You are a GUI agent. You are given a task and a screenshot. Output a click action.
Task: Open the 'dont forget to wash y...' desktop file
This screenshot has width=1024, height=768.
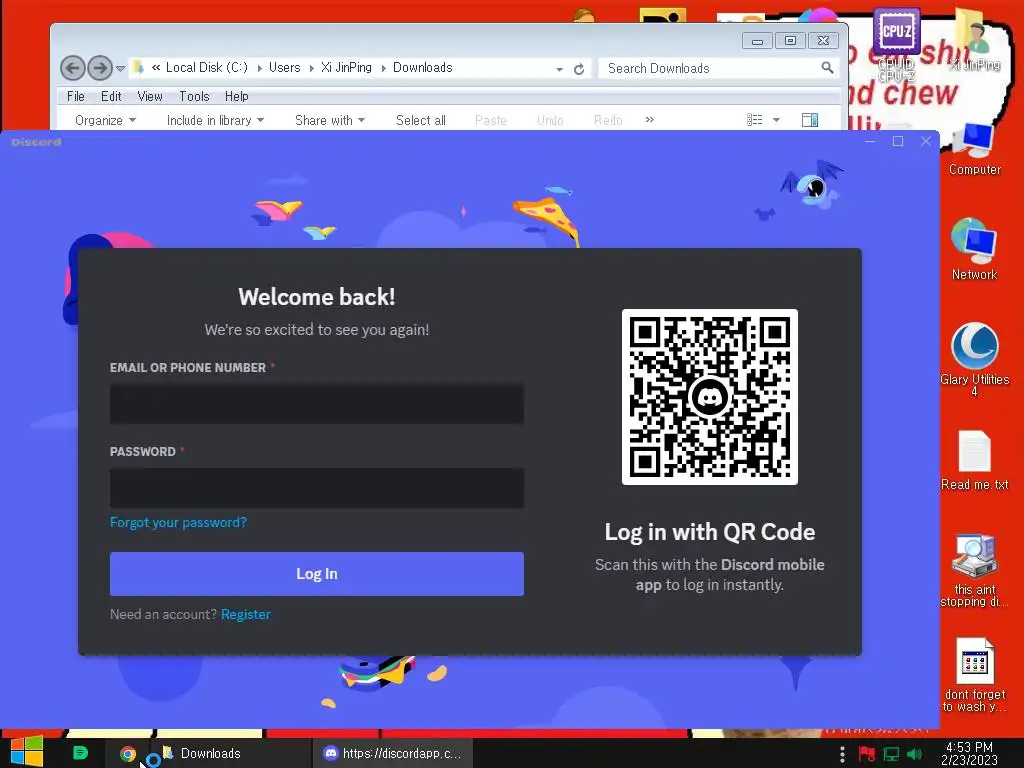click(x=974, y=675)
